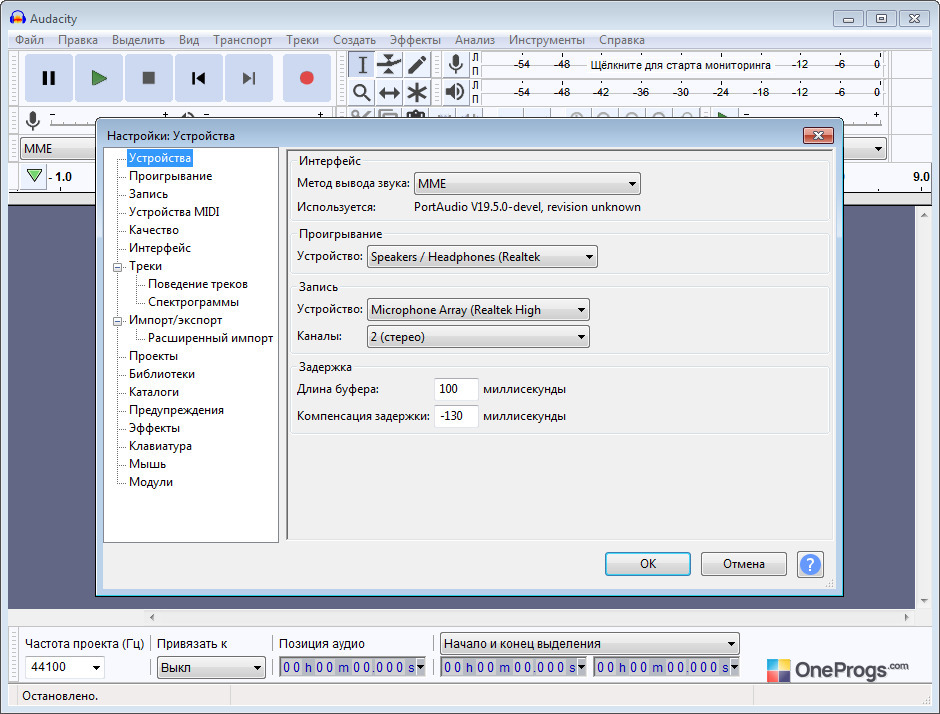The height and width of the screenshot is (714, 940).
Task: Select Клавиатура in preferences tree
Action: 160,446
